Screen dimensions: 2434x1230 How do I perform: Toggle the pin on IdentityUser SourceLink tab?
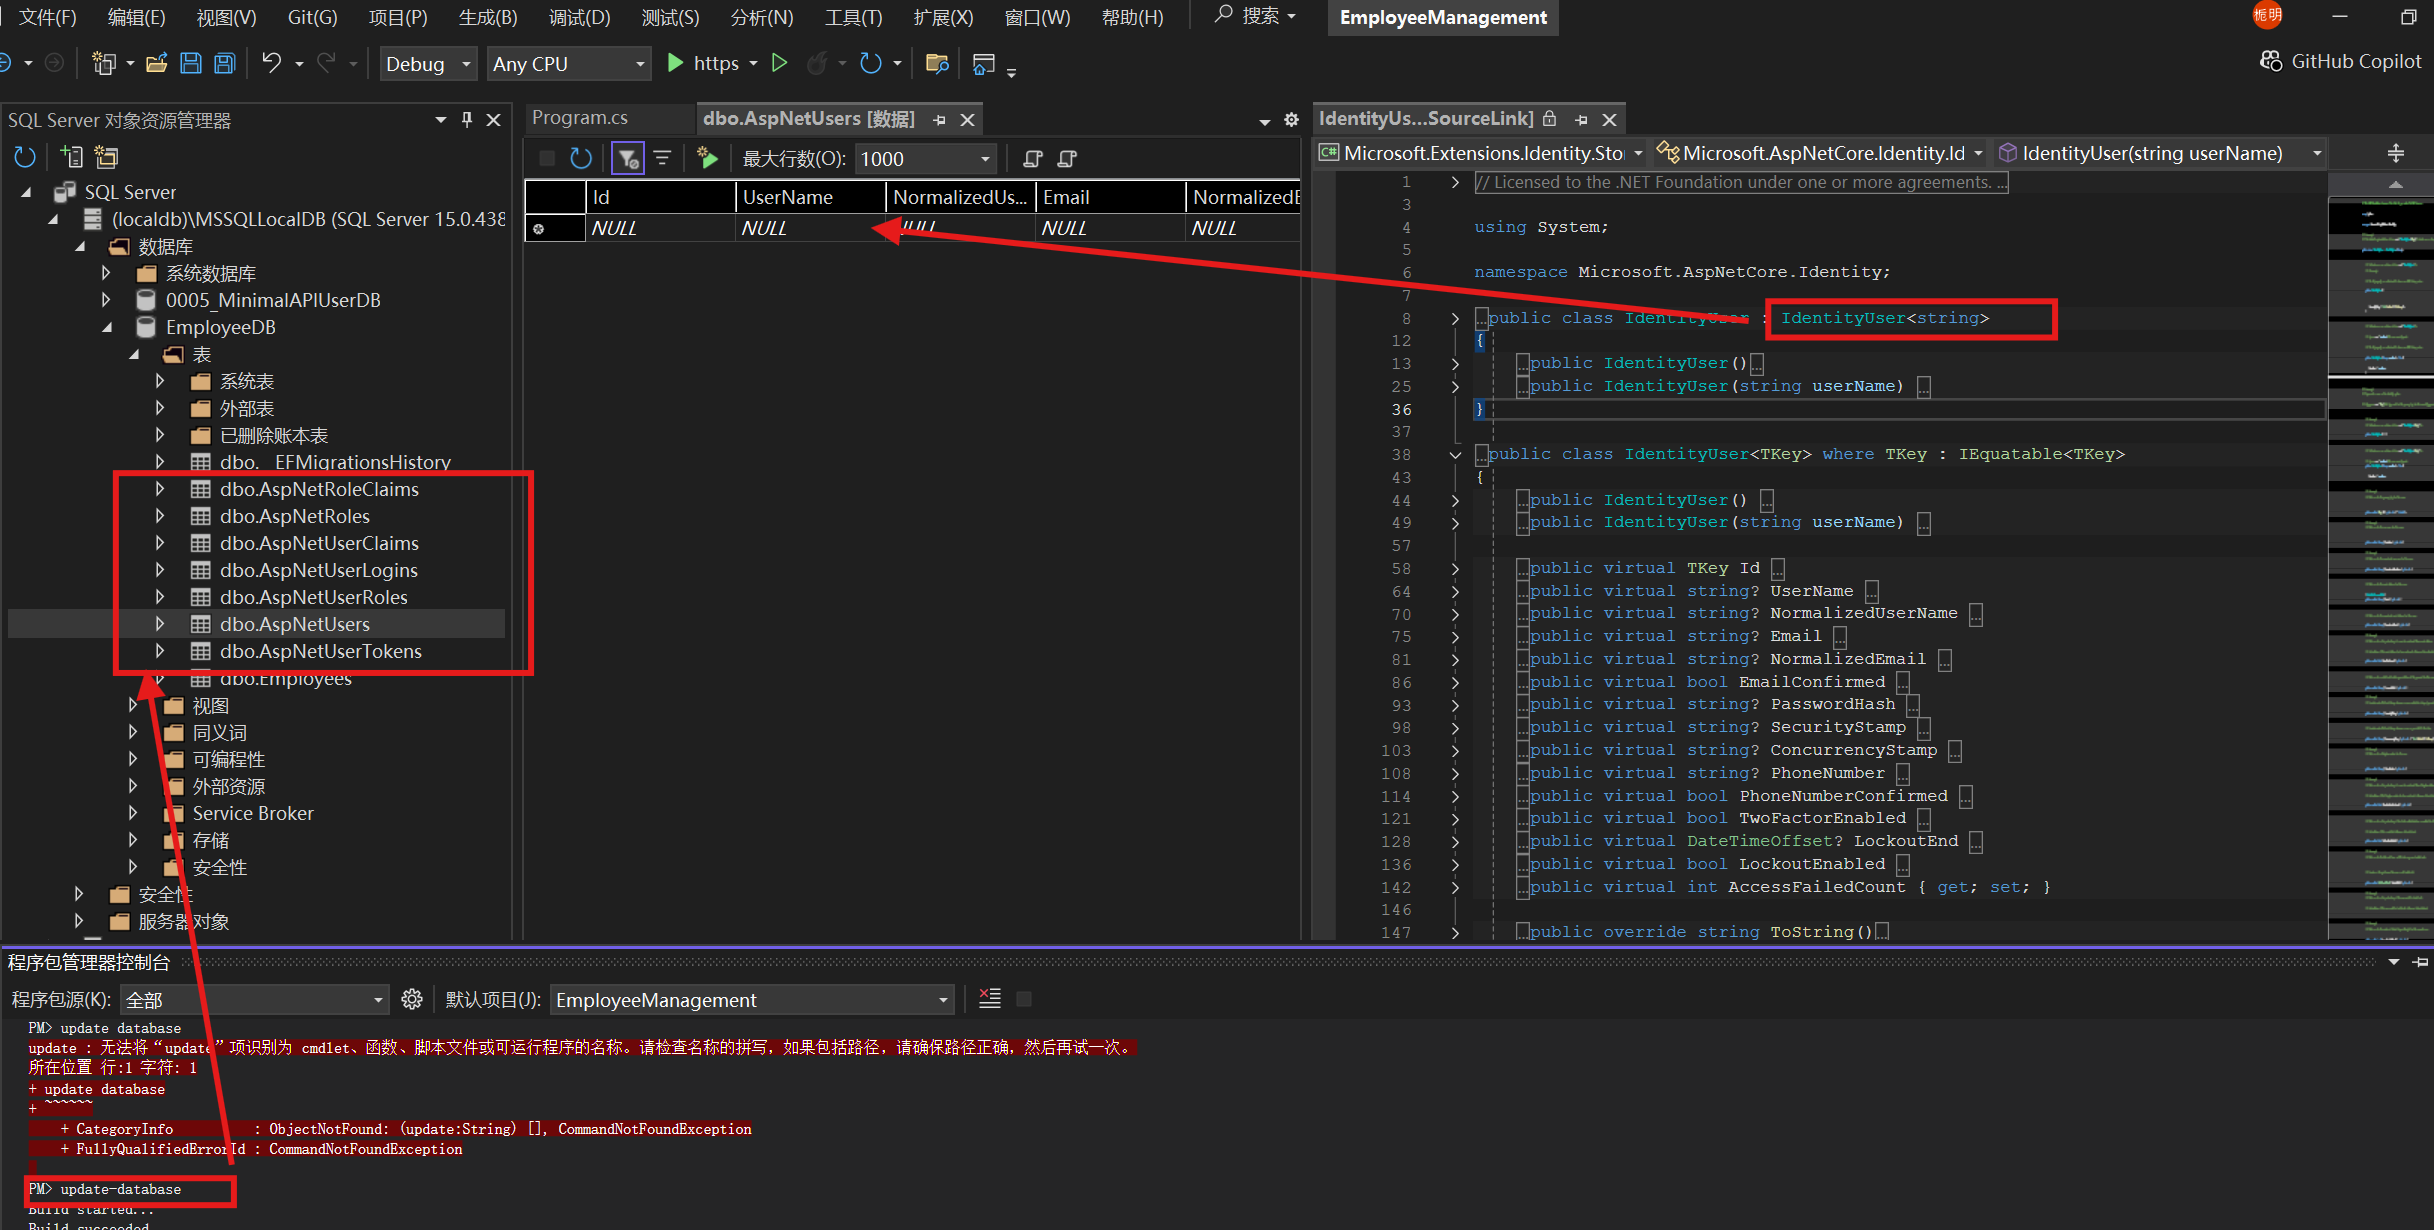click(x=1581, y=120)
